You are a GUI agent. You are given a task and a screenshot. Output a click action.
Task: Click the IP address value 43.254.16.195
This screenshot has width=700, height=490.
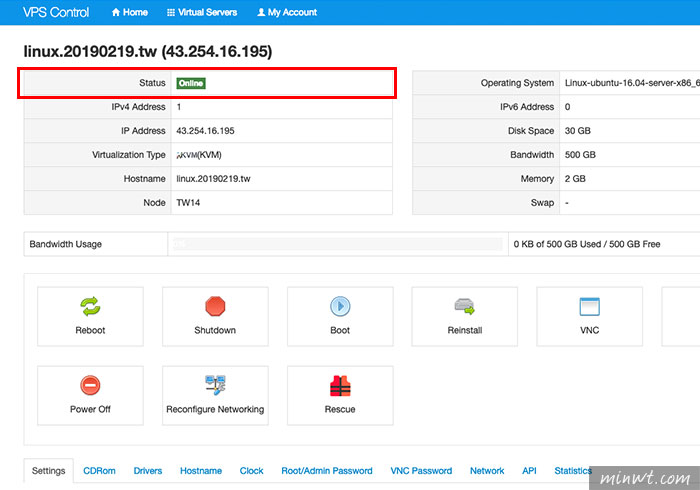pos(205,131)
